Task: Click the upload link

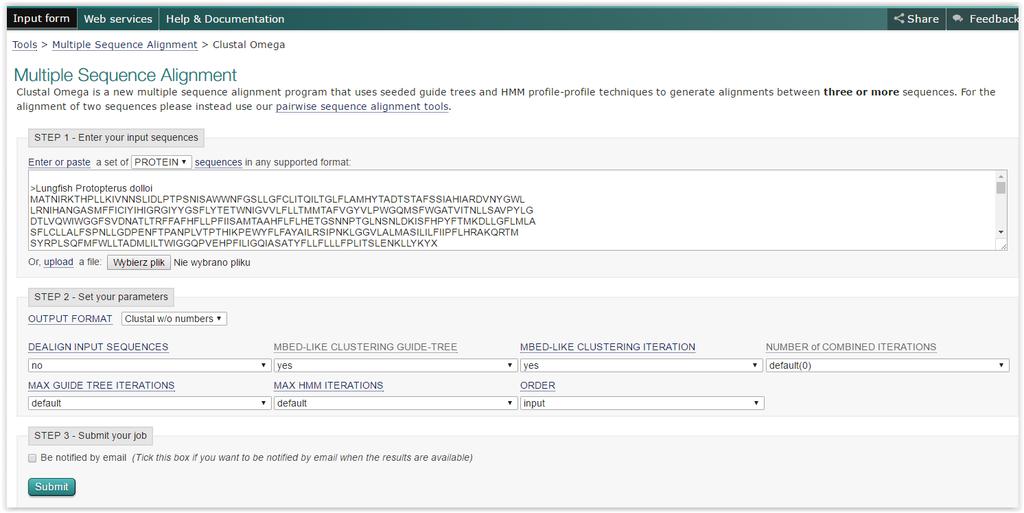Action: [58, 262]
